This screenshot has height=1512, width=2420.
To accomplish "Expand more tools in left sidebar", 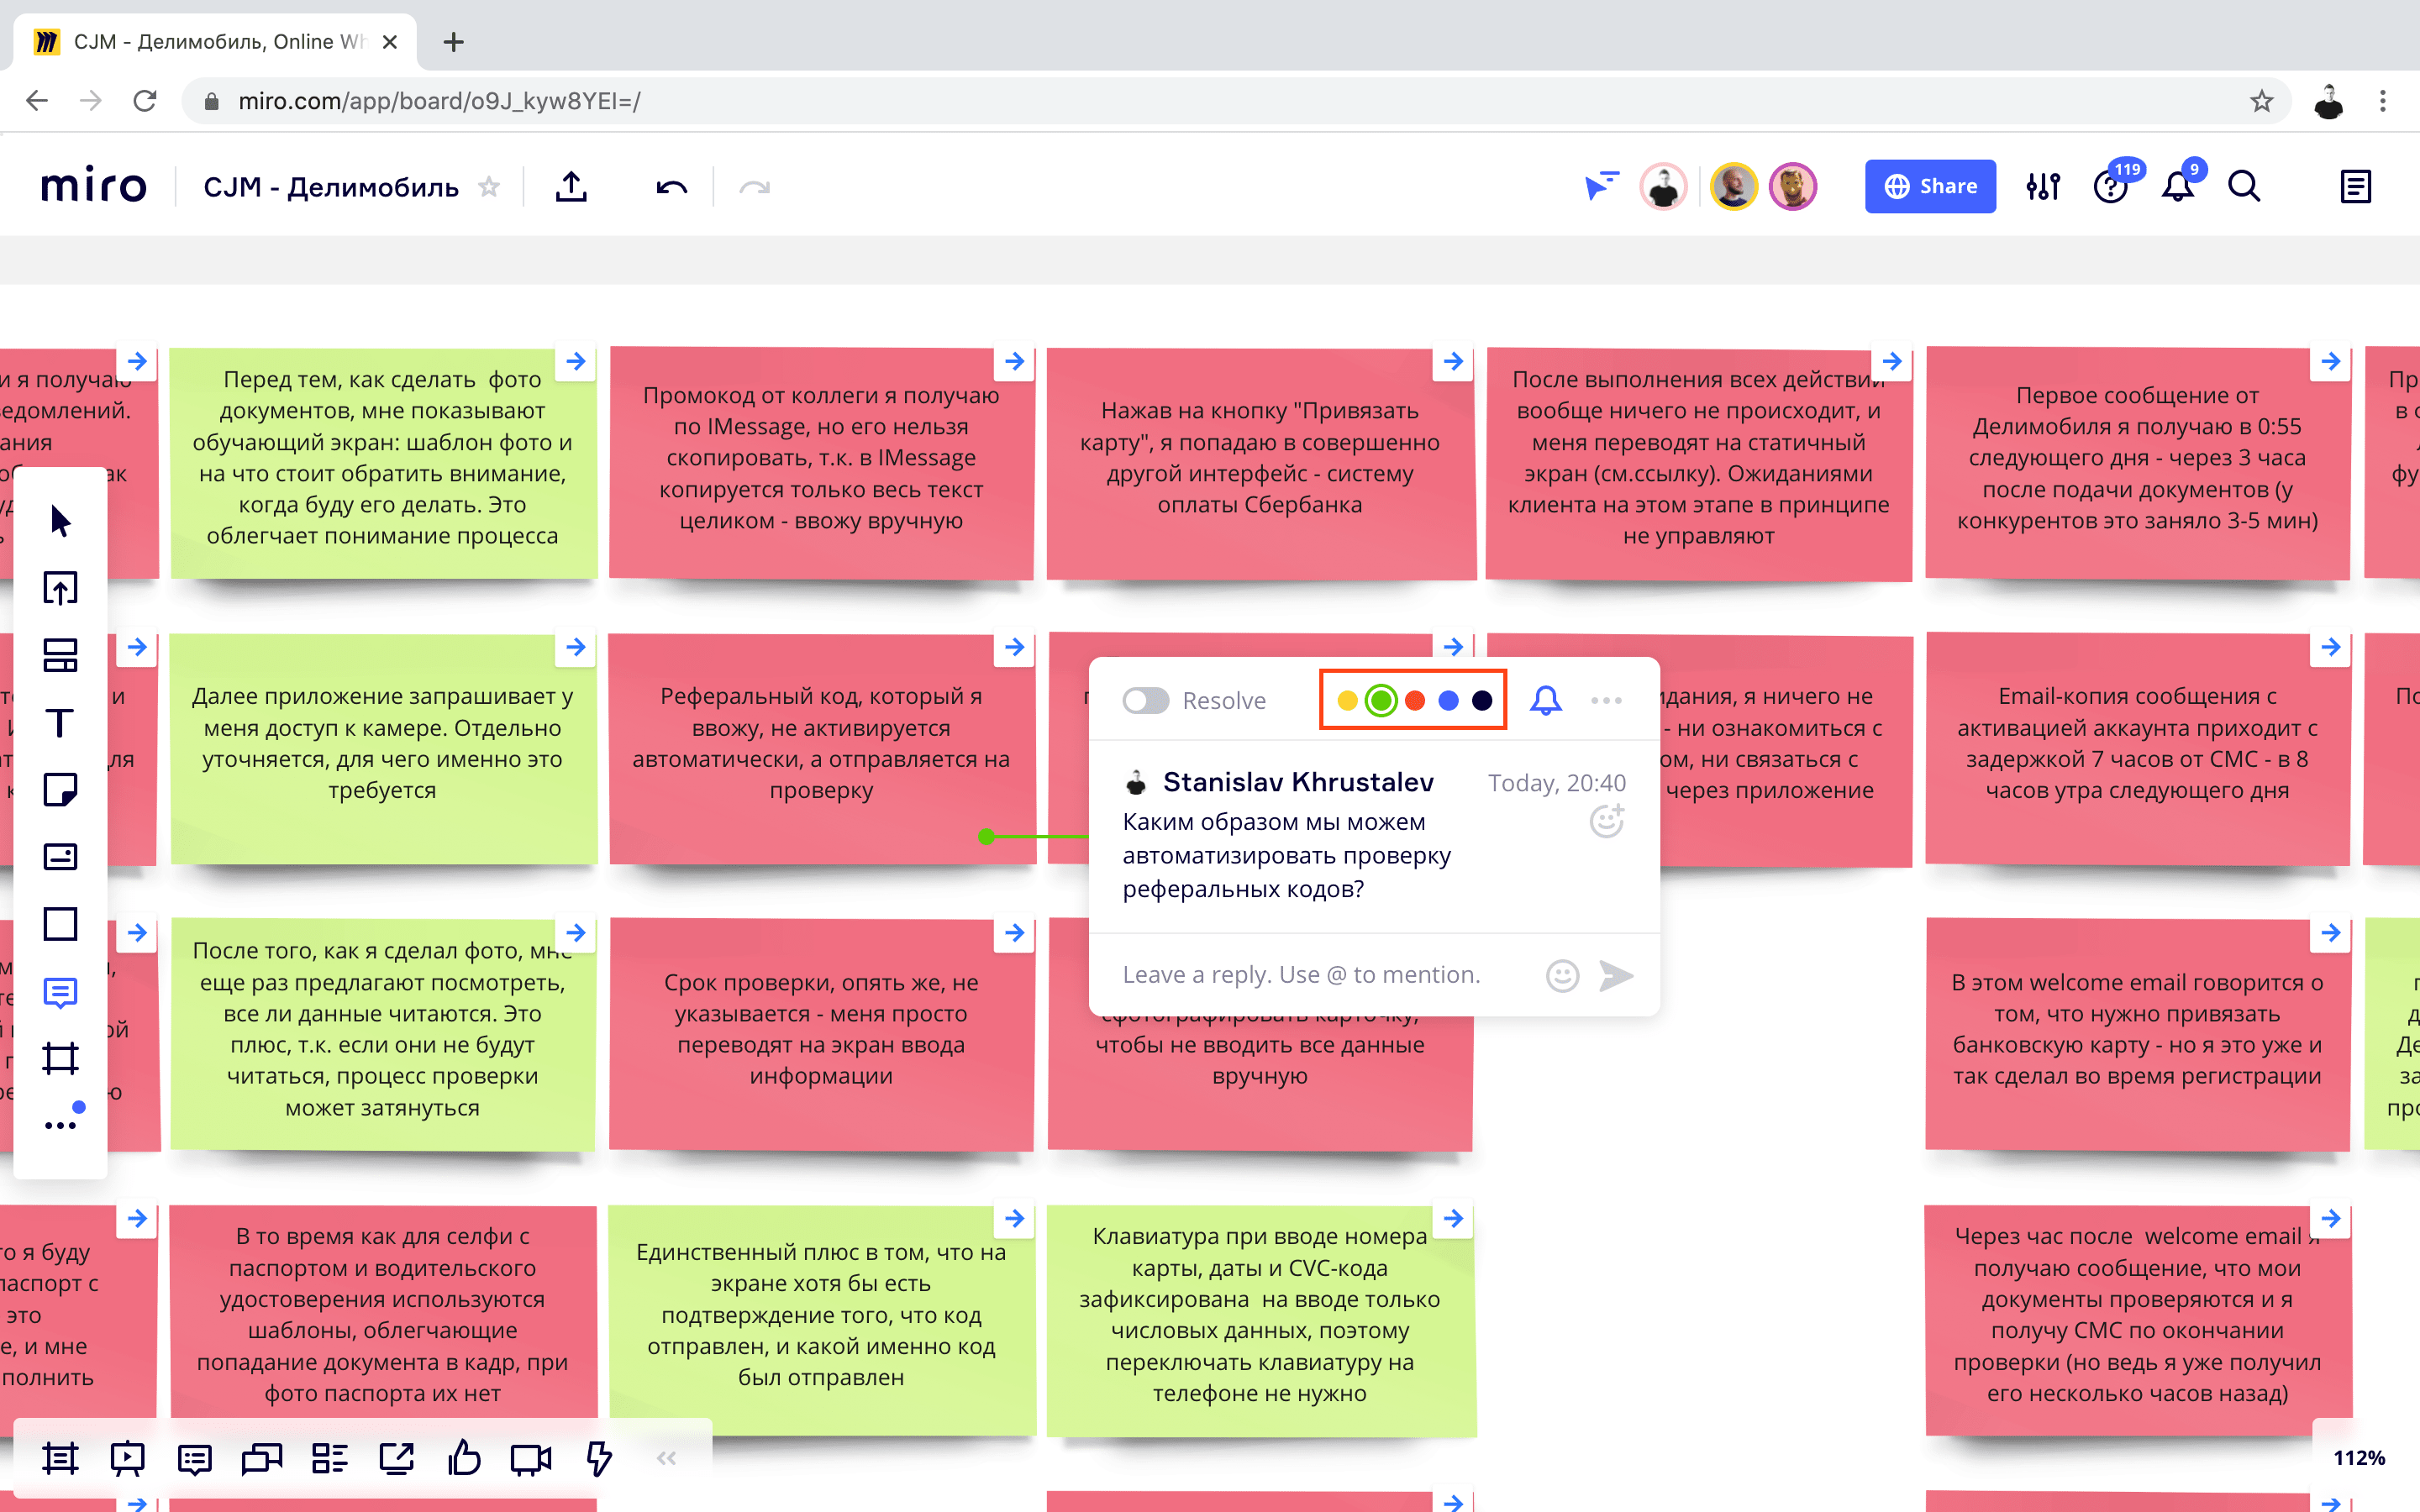I will click(x=60, y=1125).
